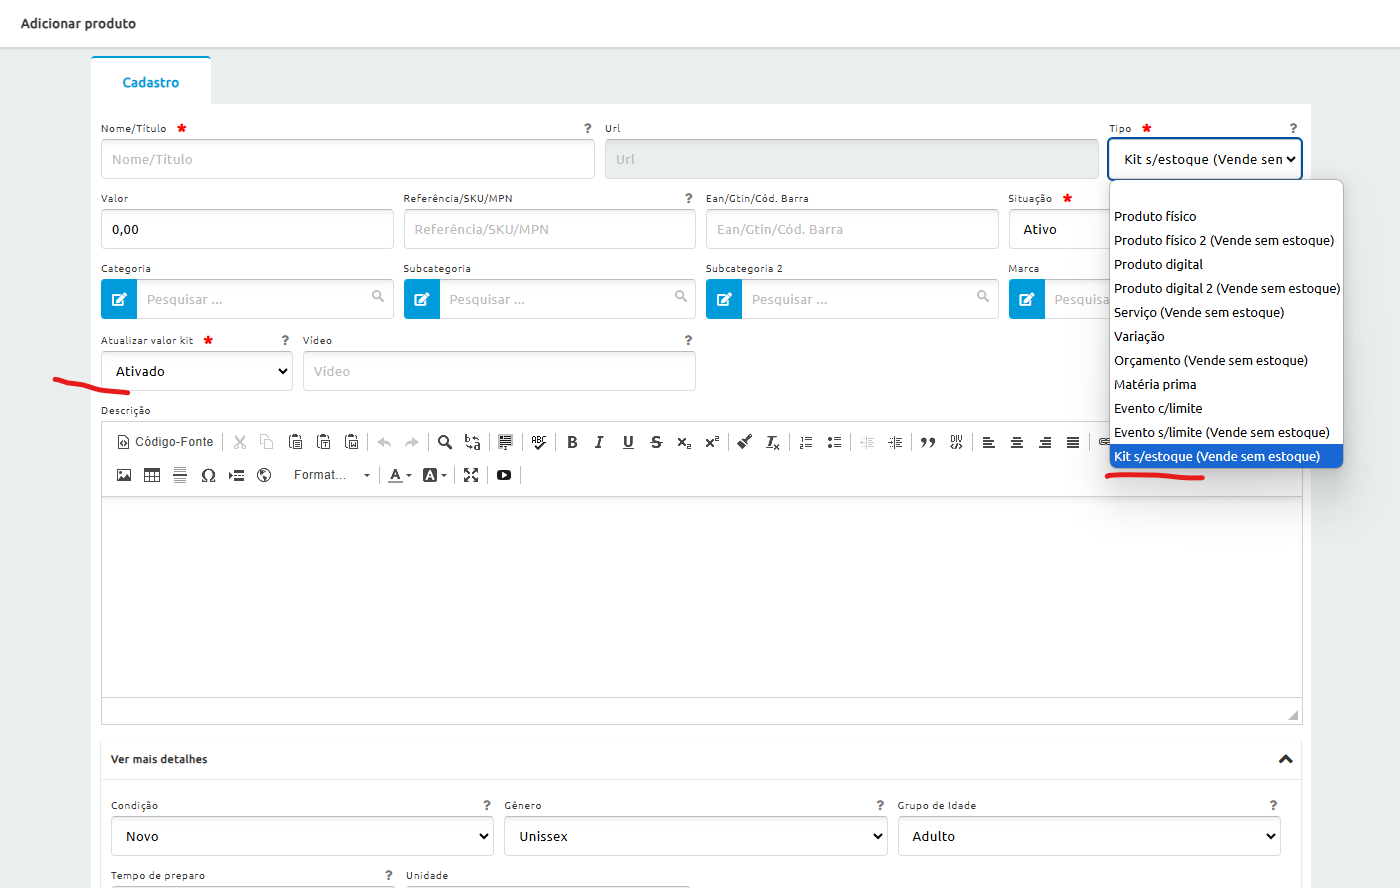The height and width of the screenshot is (888, 1400).
Task: Align text to the left
Action: point(989,442)
